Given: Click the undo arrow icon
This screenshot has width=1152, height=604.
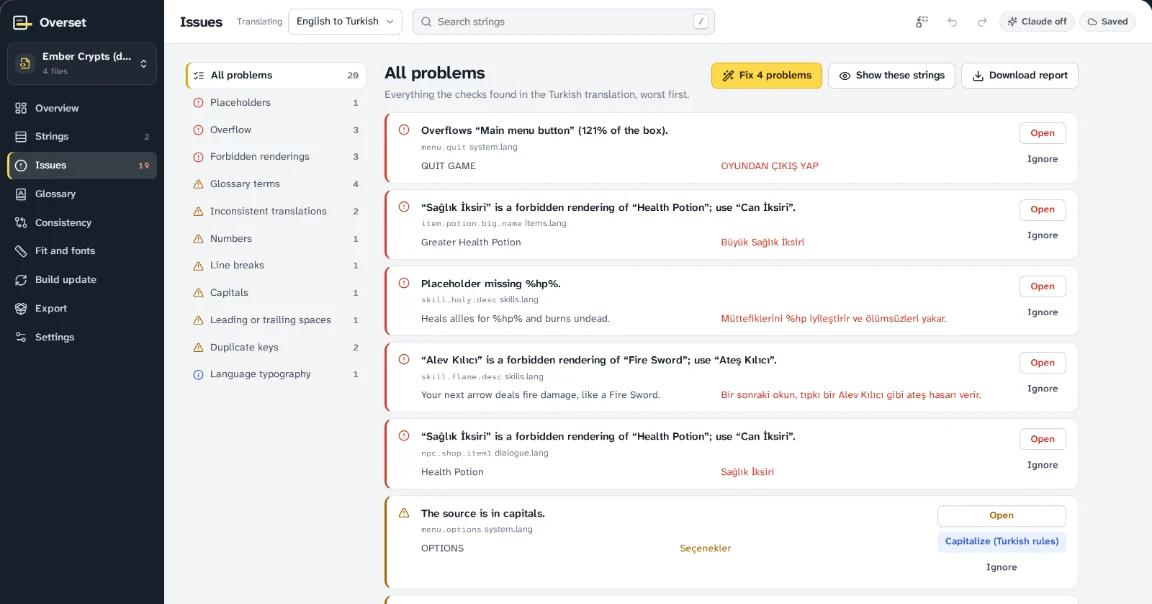Looking at the screenshot, I should coord(952,22).
